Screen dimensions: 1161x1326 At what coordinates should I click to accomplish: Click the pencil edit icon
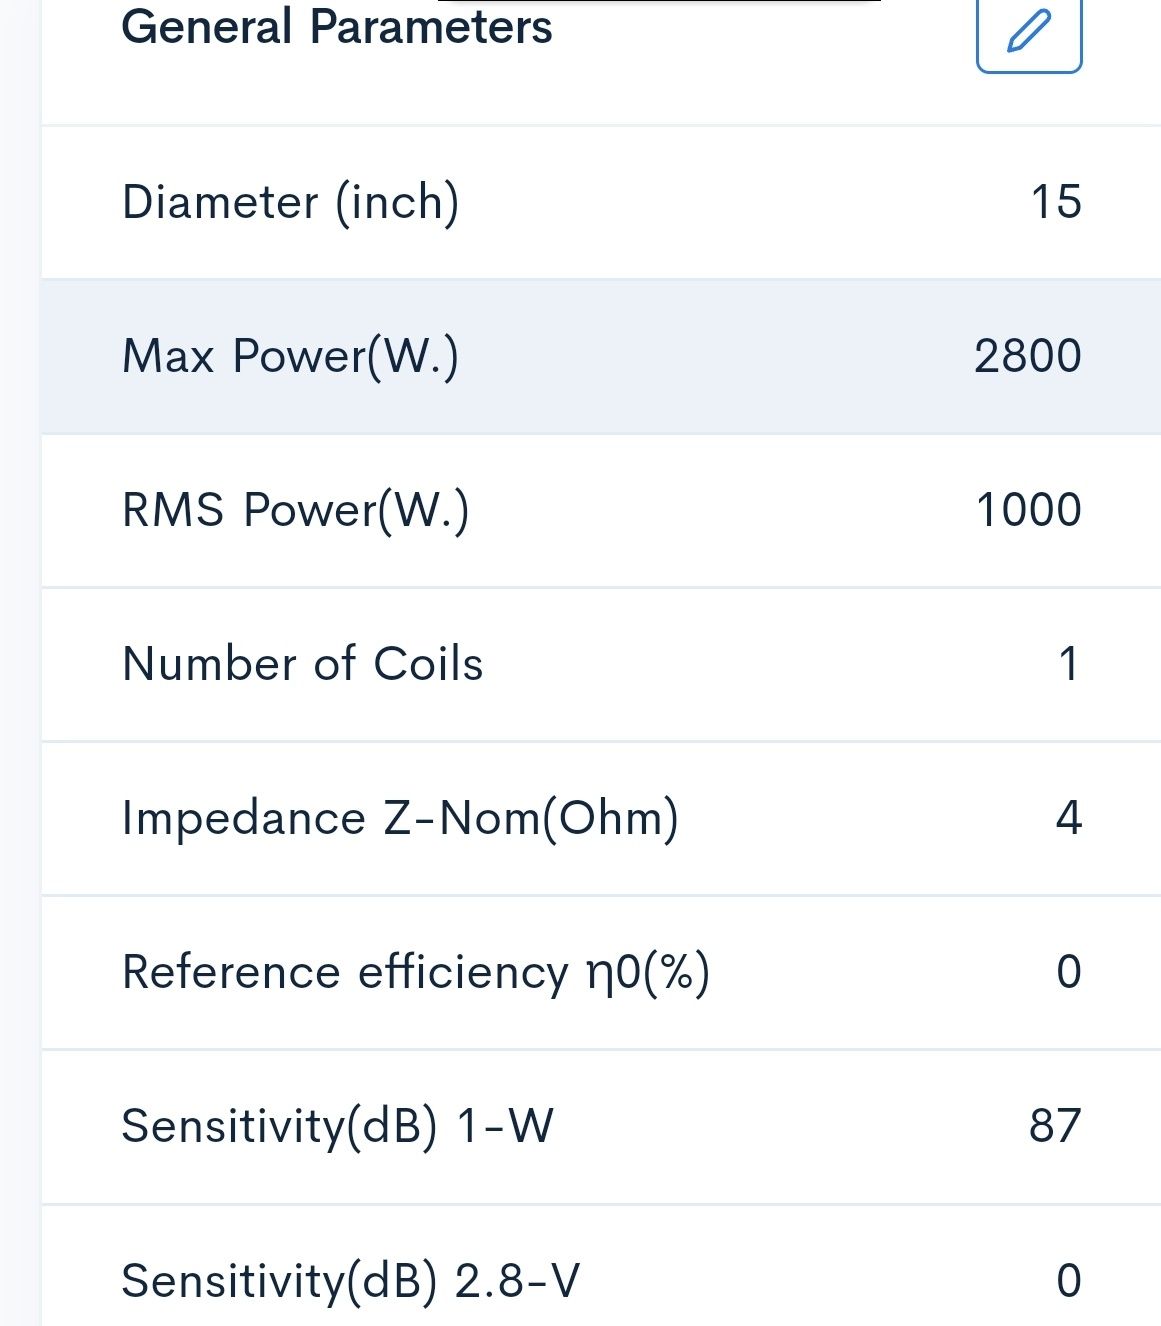click(x=1029, y=32)
